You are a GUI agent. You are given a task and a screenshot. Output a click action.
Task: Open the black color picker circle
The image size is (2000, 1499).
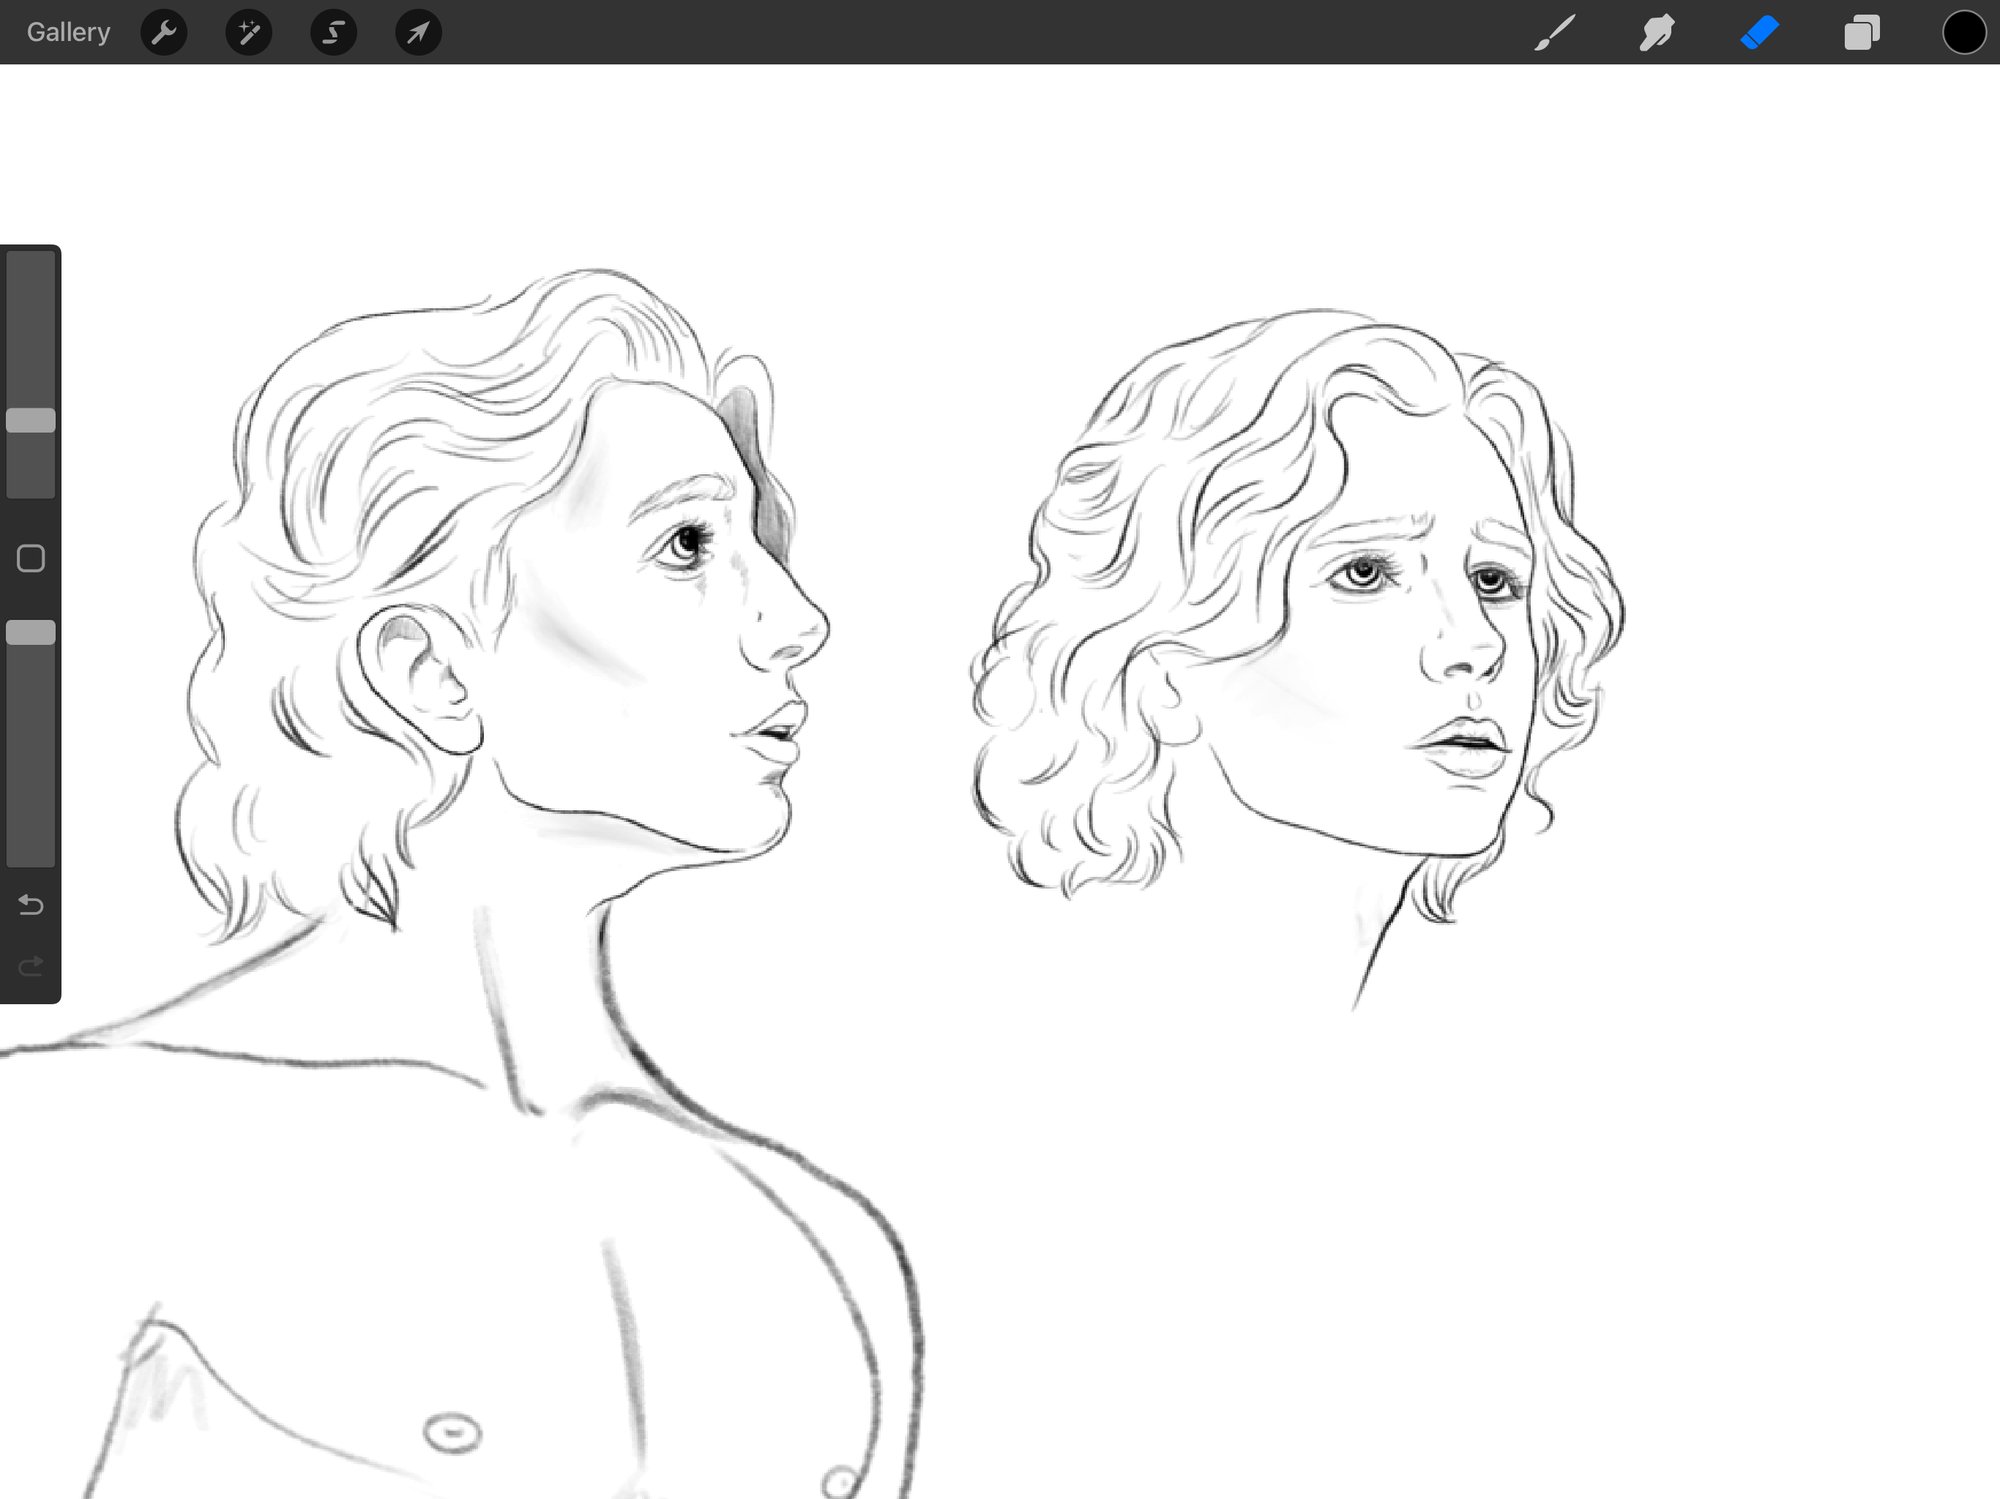tap(1963, 32)
